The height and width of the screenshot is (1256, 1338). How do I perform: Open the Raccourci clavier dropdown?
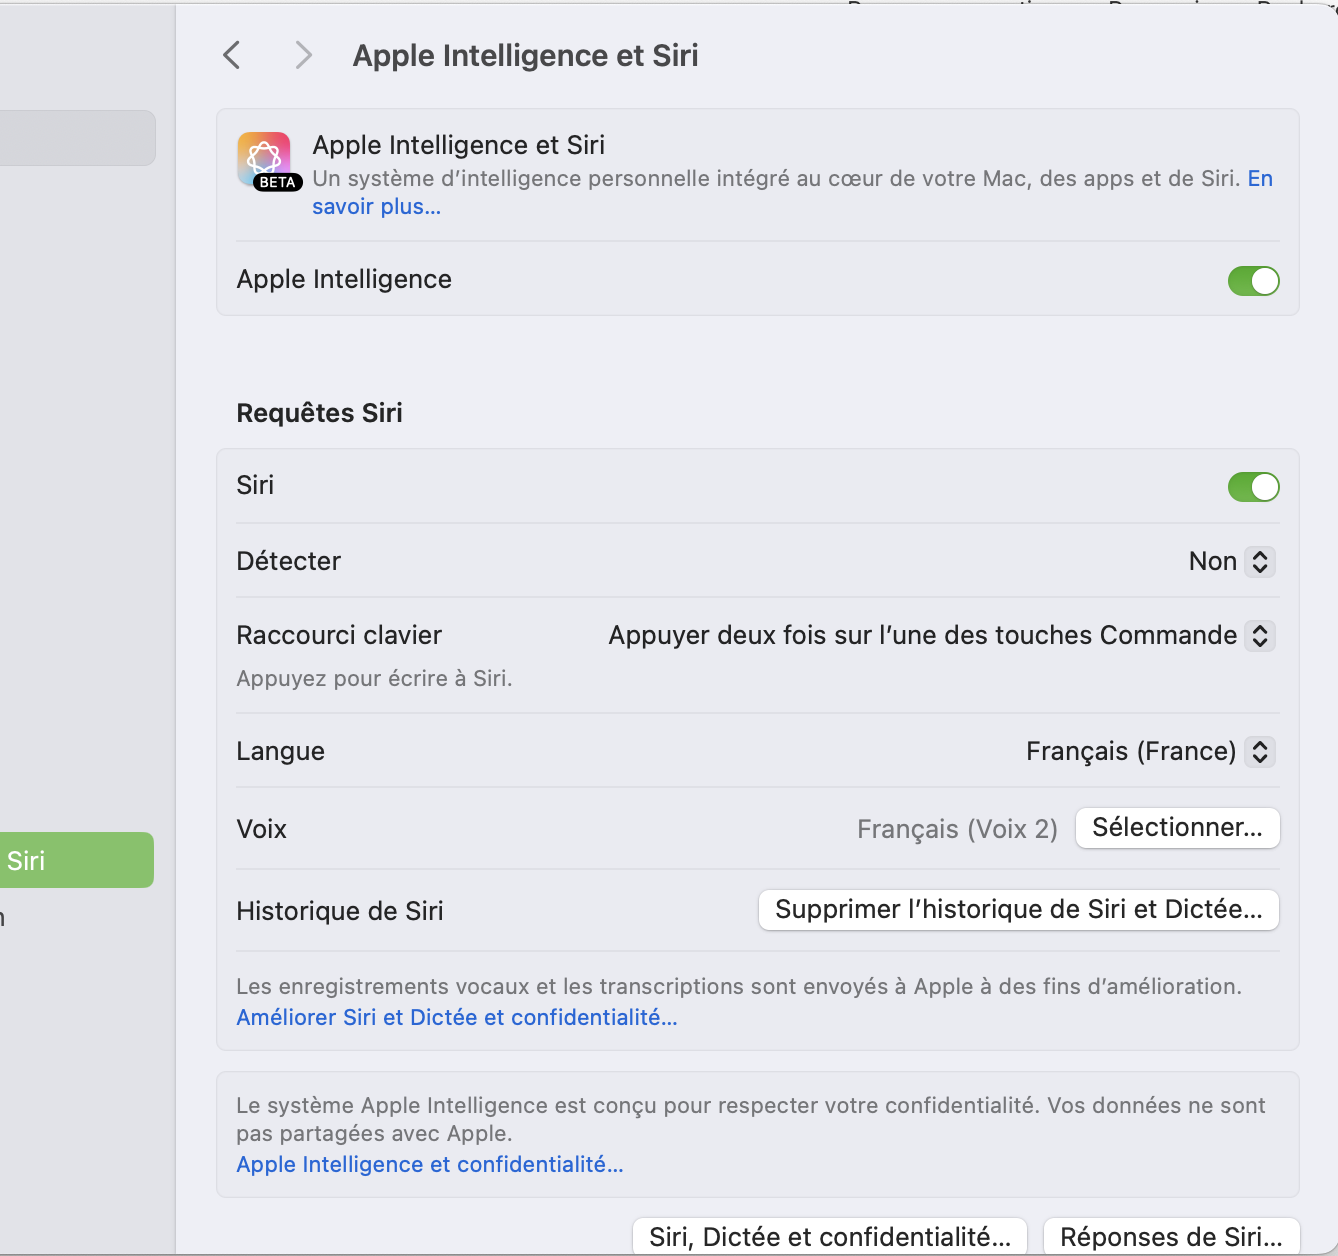pyautogui.click(x=938, y=636)
